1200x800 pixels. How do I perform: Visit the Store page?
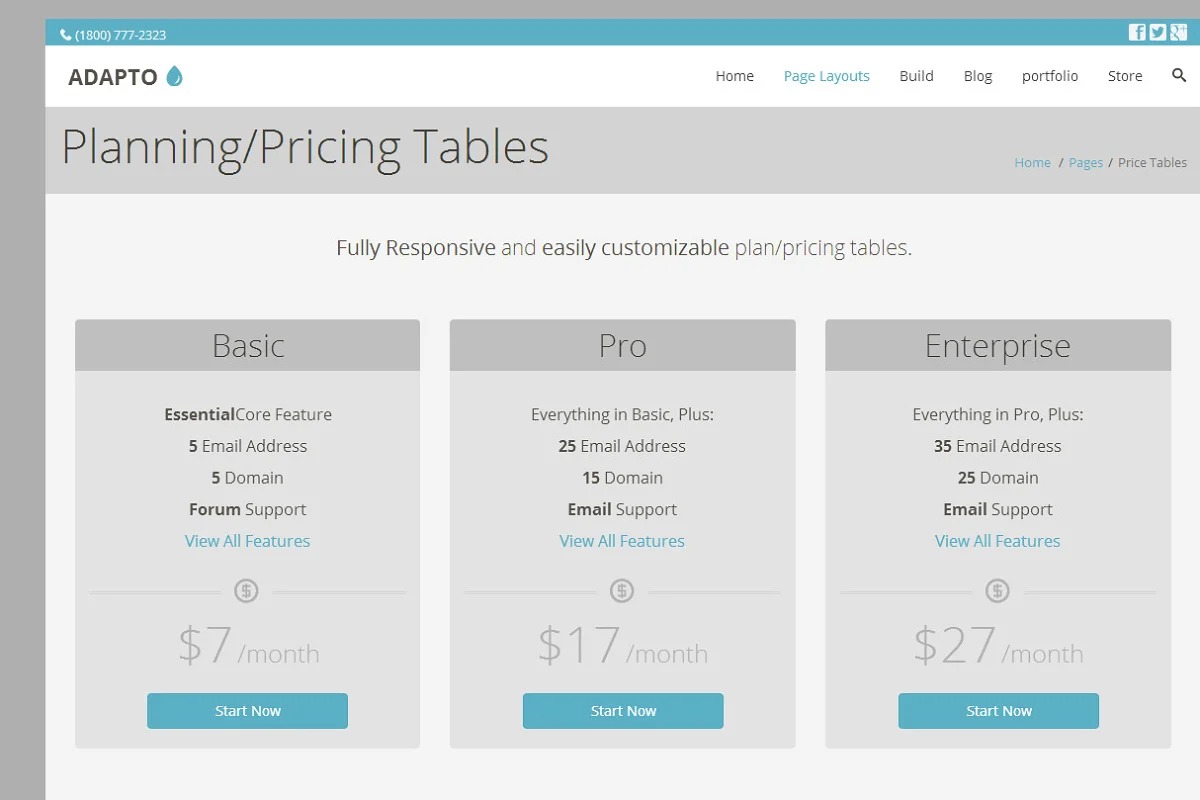coord(1124,76)
